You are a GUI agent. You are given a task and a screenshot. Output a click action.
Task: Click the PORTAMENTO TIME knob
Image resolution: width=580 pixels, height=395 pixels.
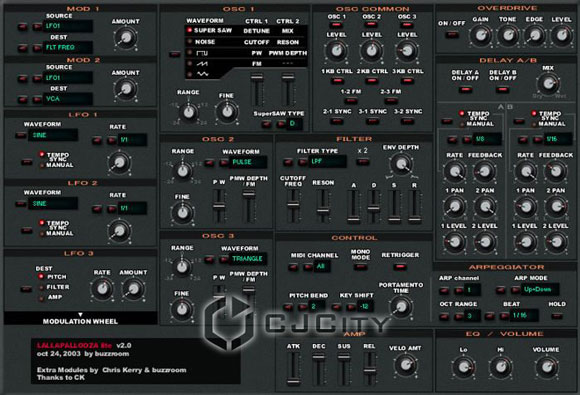click(x=401, y=307)
